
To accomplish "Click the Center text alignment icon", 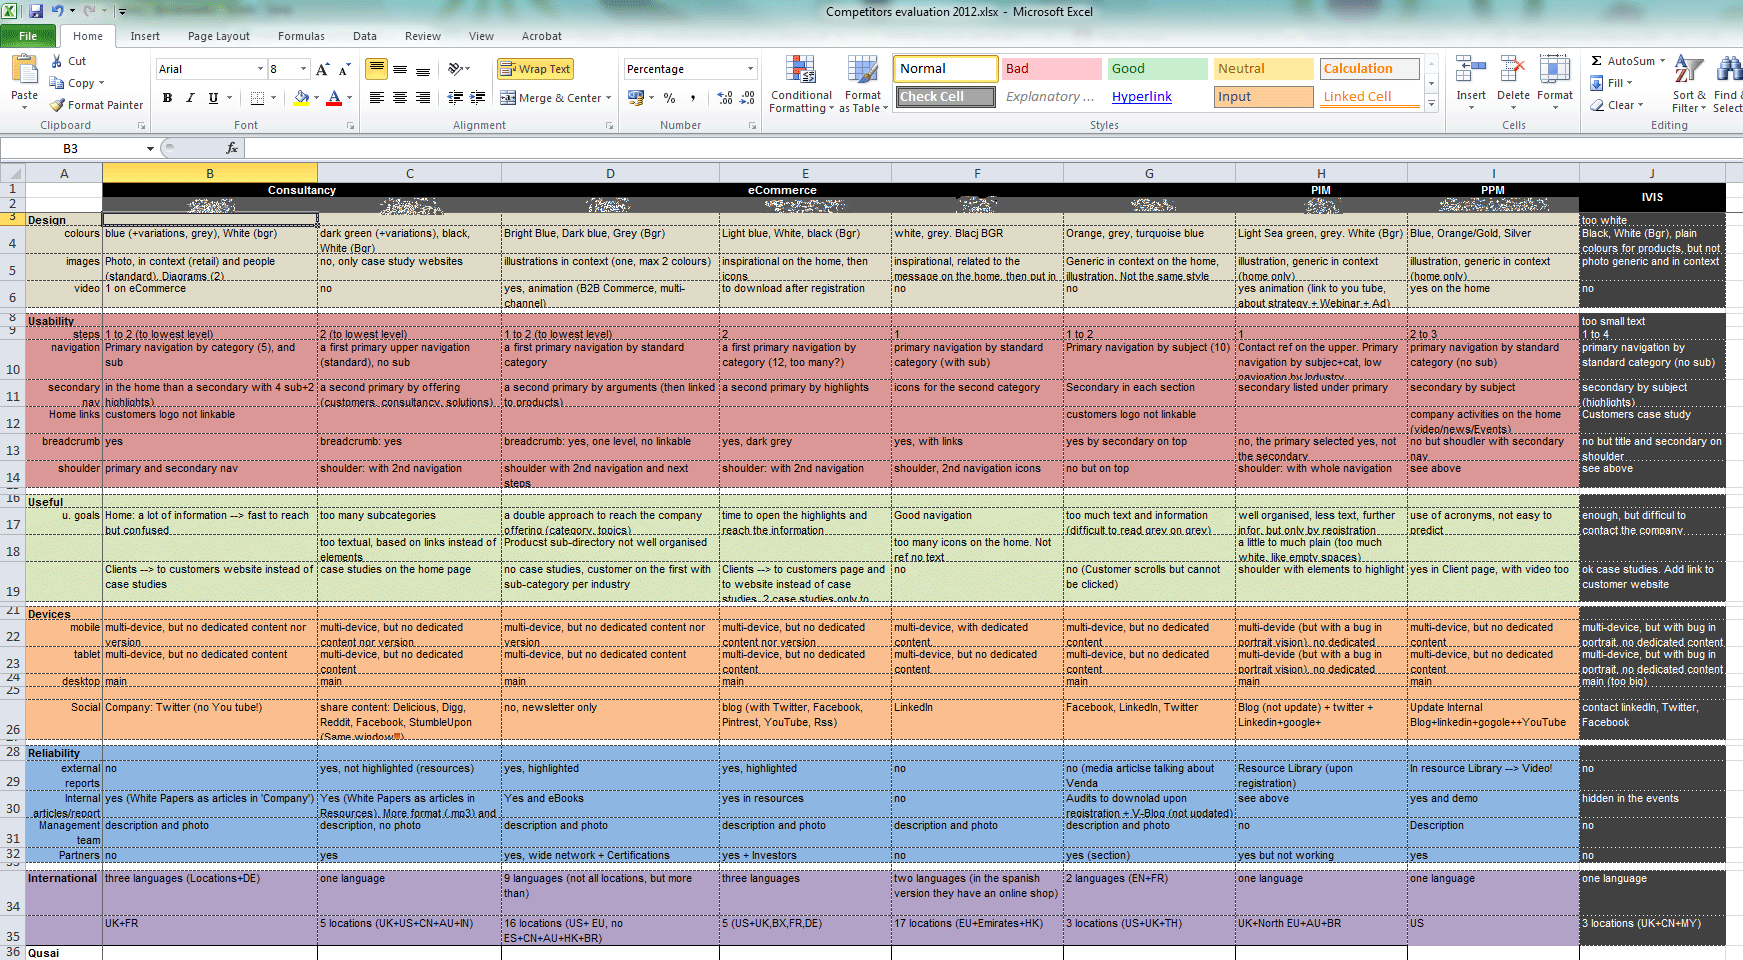I will pos(400,98).
